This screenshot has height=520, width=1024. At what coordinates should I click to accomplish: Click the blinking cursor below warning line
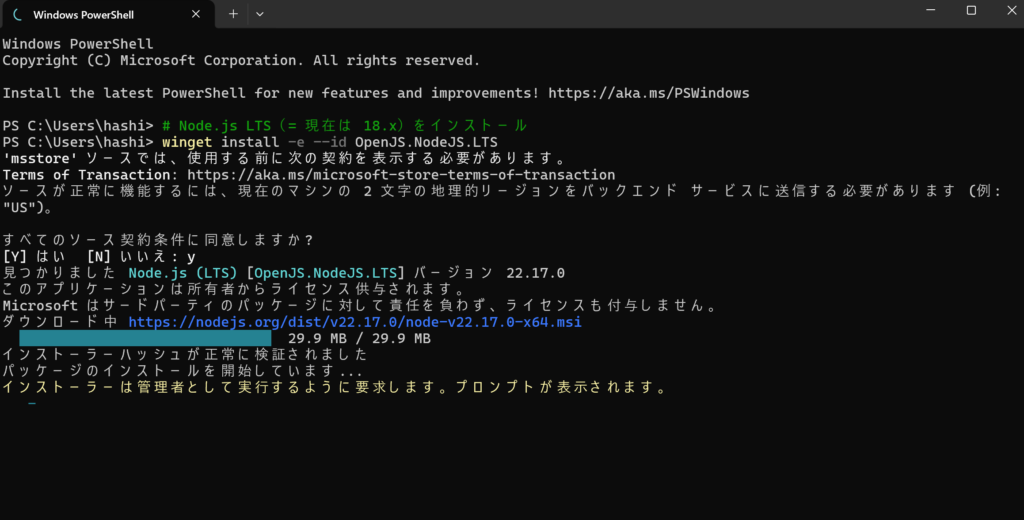[x=32, y=404]
